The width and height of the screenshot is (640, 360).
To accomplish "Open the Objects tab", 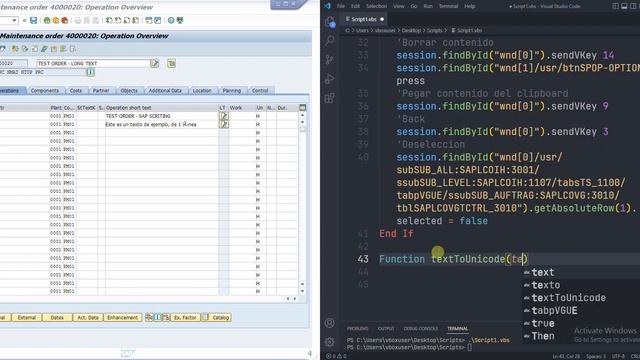I will click(x=129, y=91).
